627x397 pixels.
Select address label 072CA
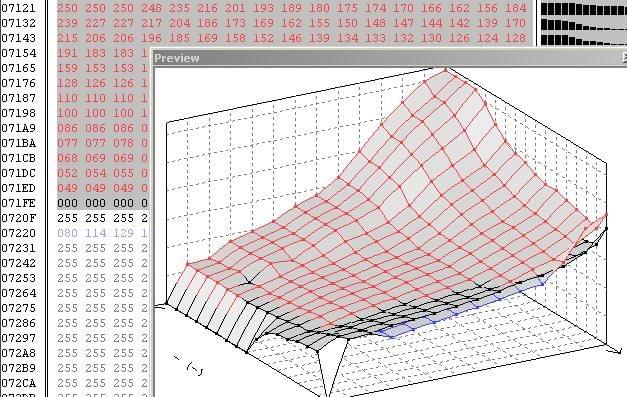click(x=18, y=383)
